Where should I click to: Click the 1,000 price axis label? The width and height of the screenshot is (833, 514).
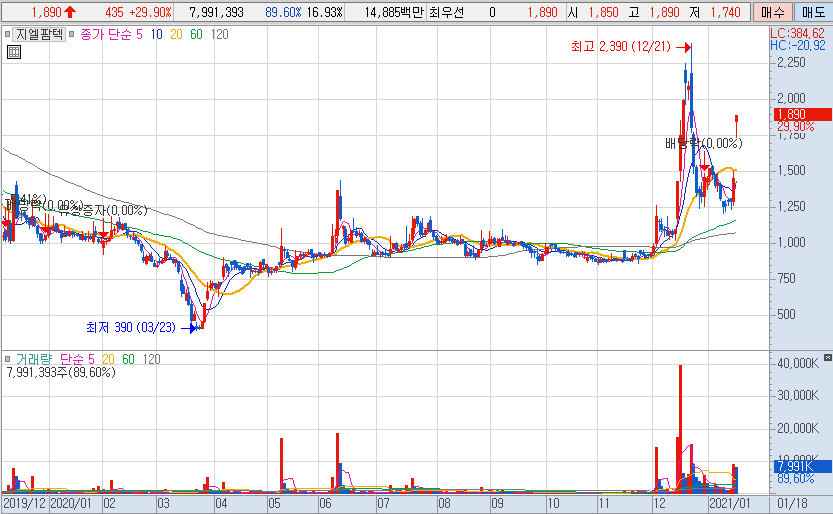pyautogui.click(x=791, y=243)
